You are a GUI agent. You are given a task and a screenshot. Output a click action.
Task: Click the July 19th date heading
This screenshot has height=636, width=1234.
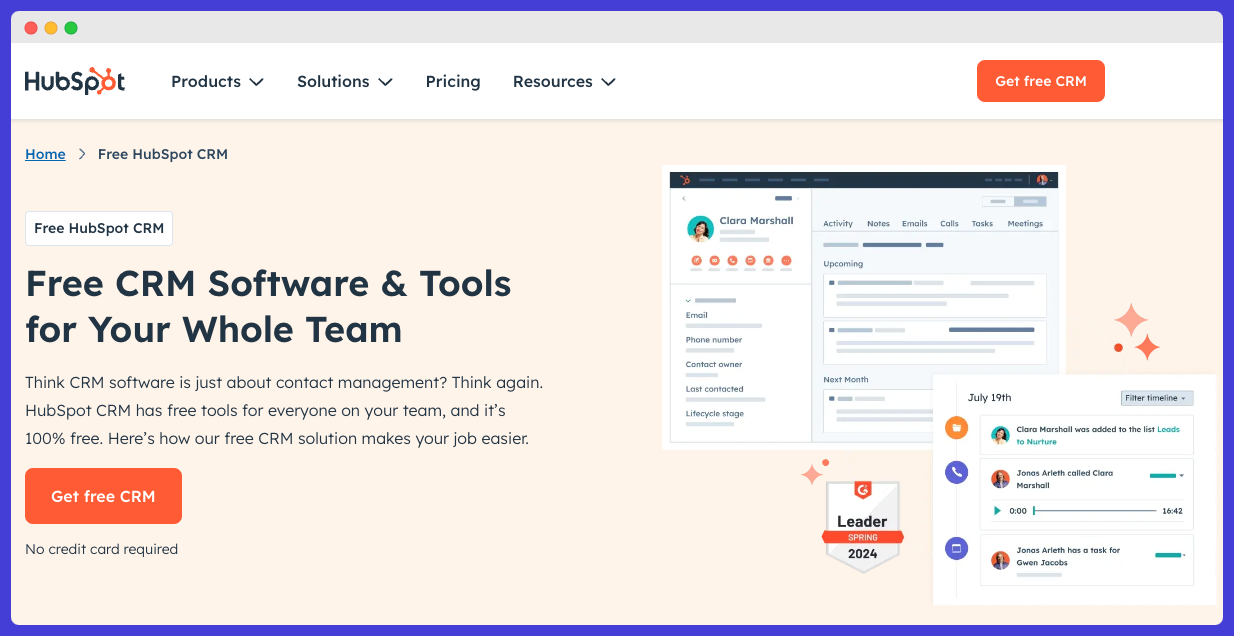click(x=990, y=398)
